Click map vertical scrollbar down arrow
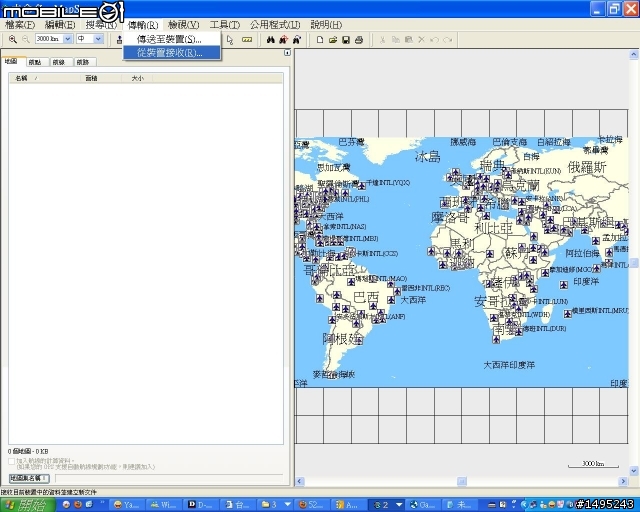Screen dimensions: 640x512 click(633, 471)
